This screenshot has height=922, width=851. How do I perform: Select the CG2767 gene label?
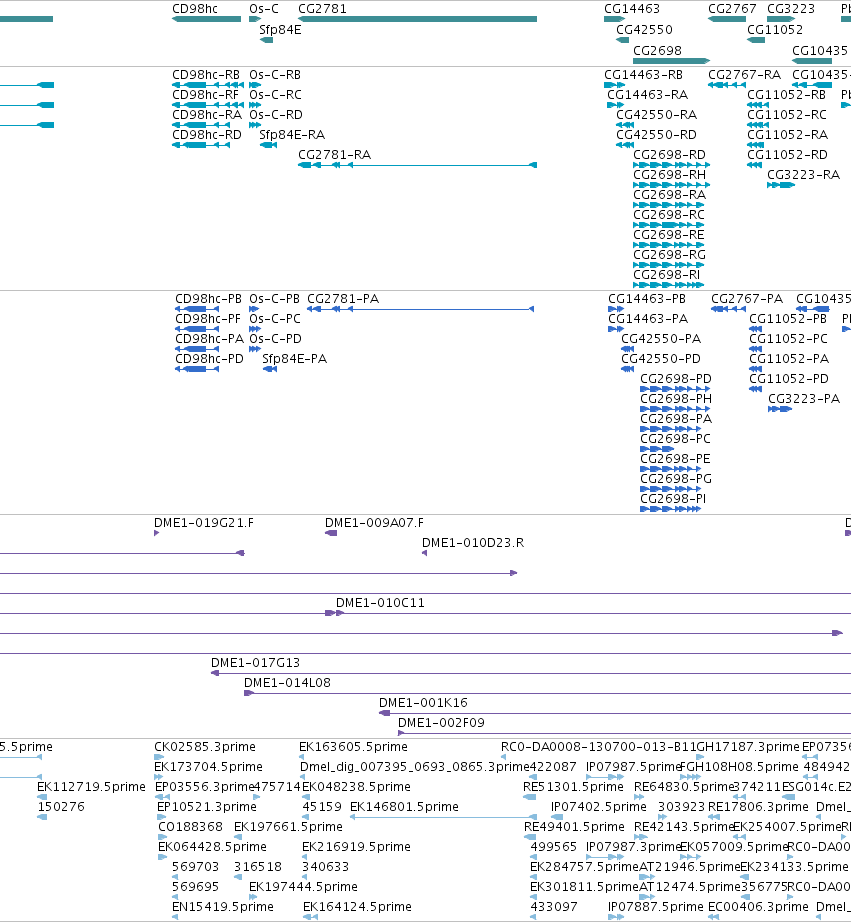[x=732, y=9]
